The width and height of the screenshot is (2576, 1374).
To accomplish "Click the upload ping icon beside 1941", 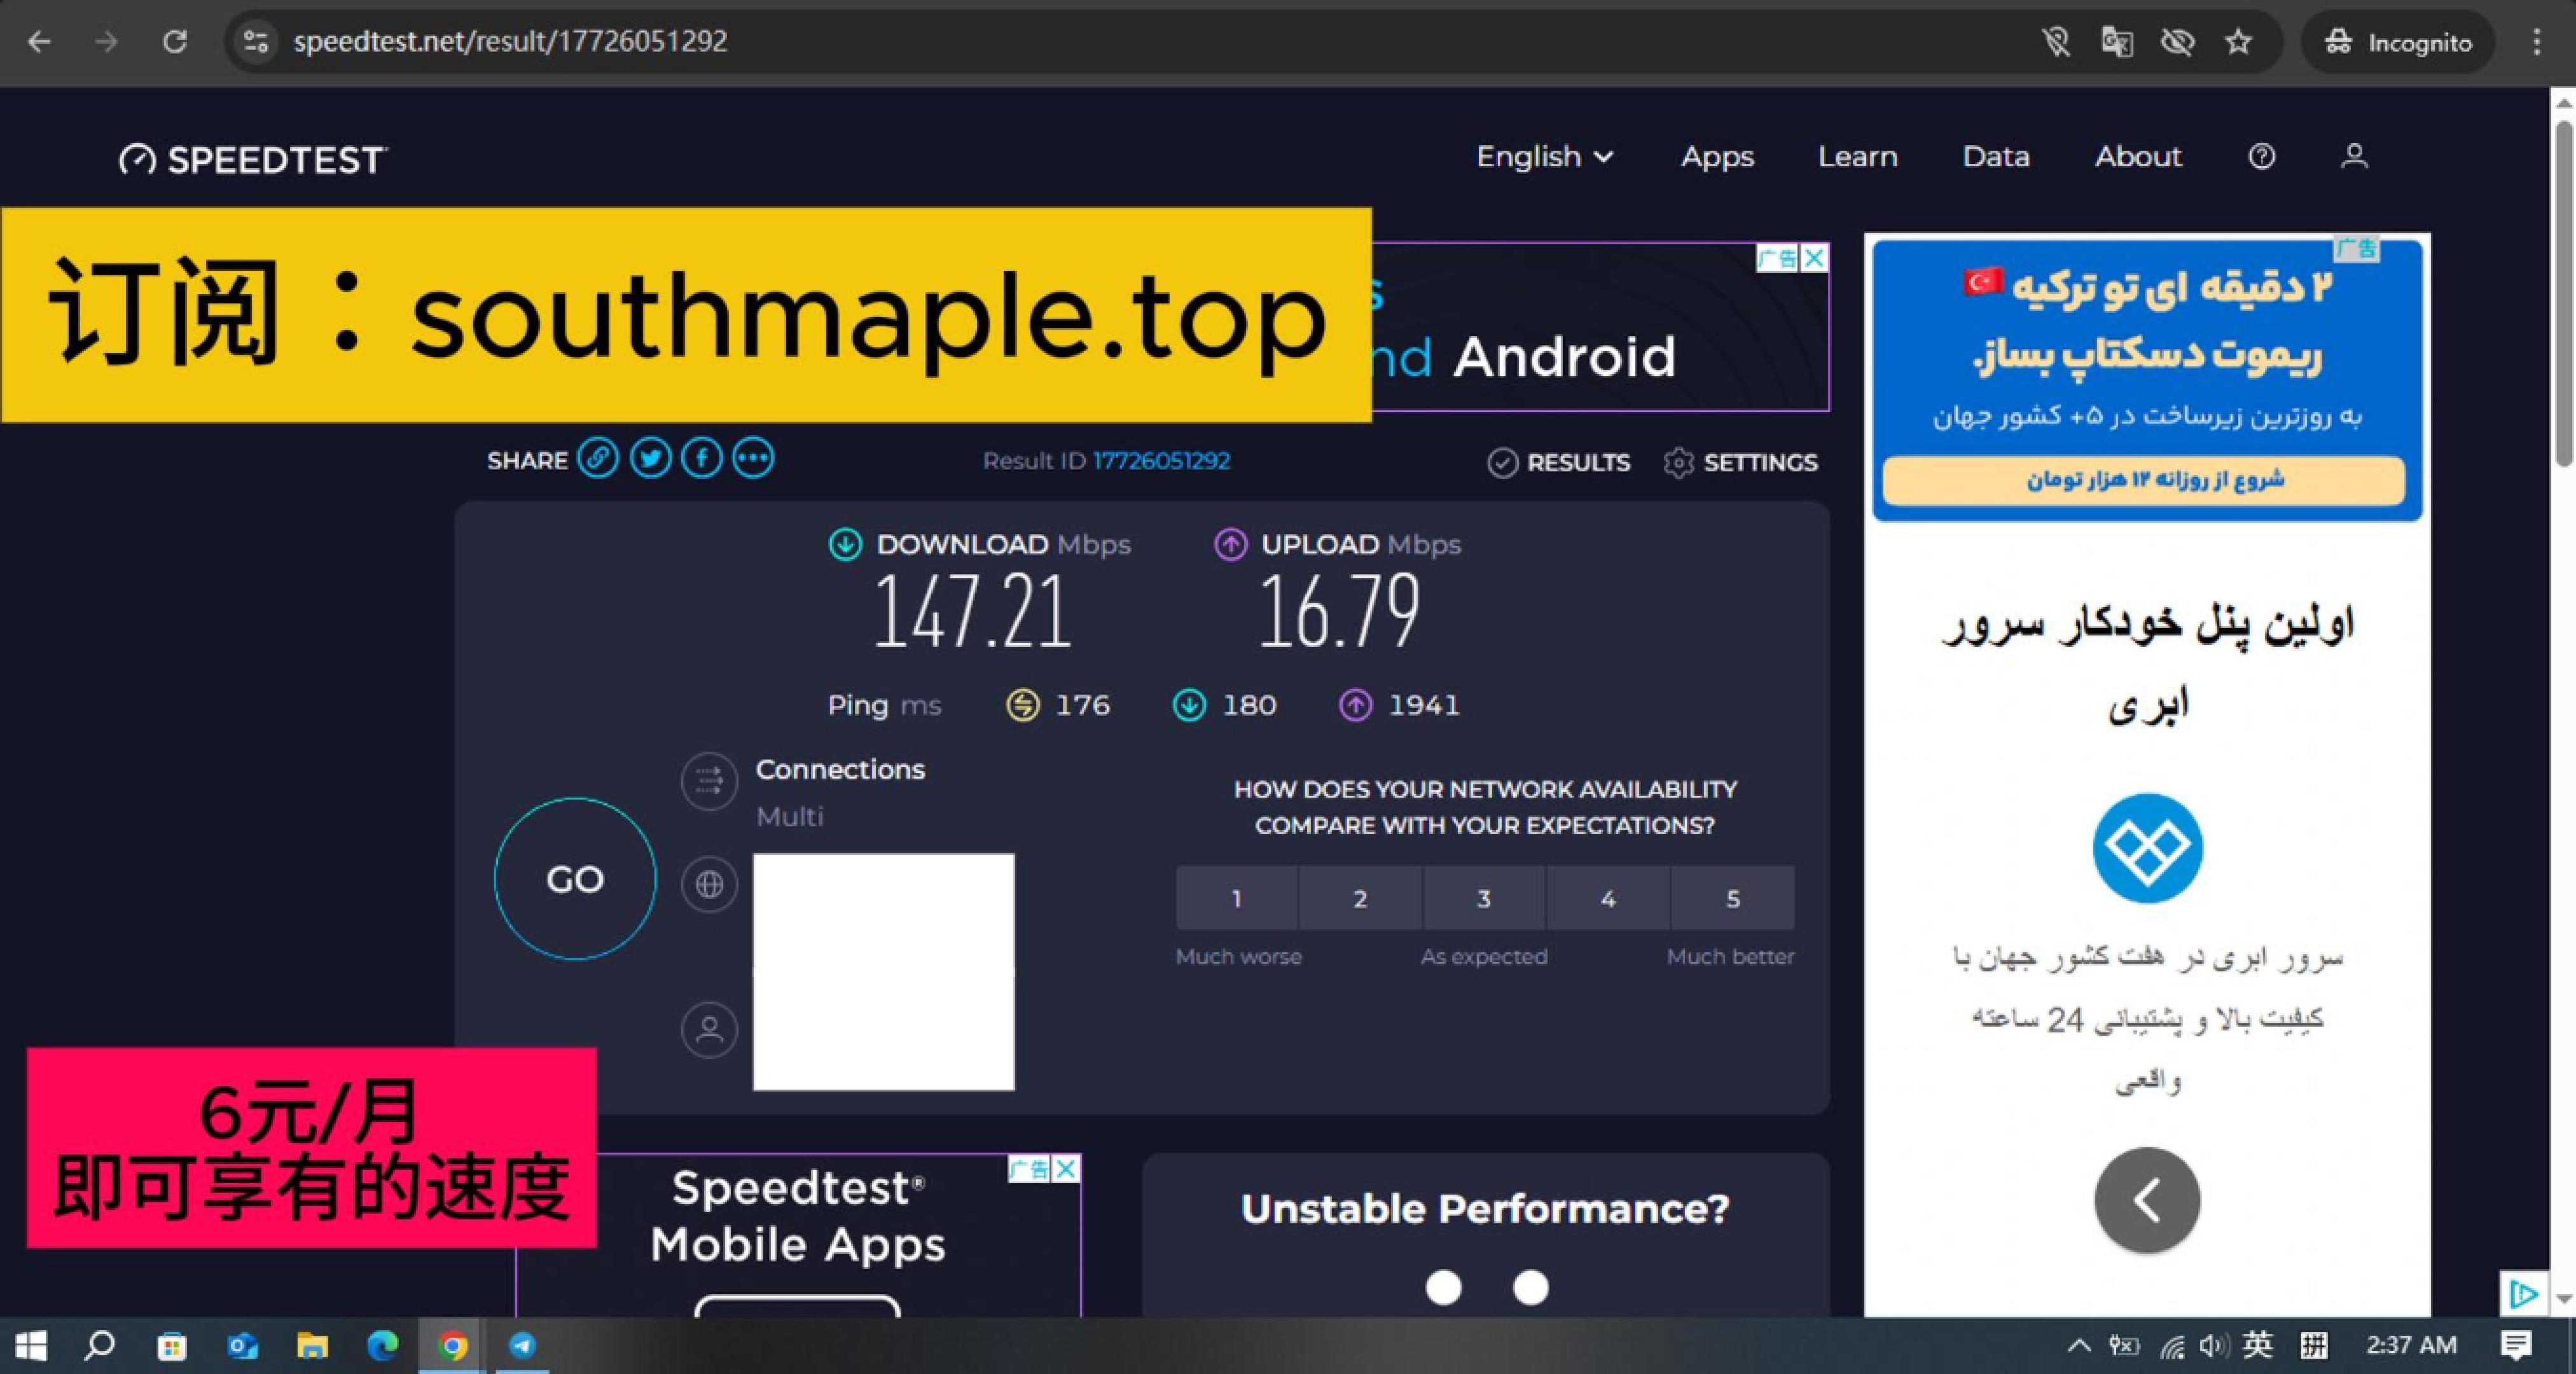I will tap(1355, 706).
